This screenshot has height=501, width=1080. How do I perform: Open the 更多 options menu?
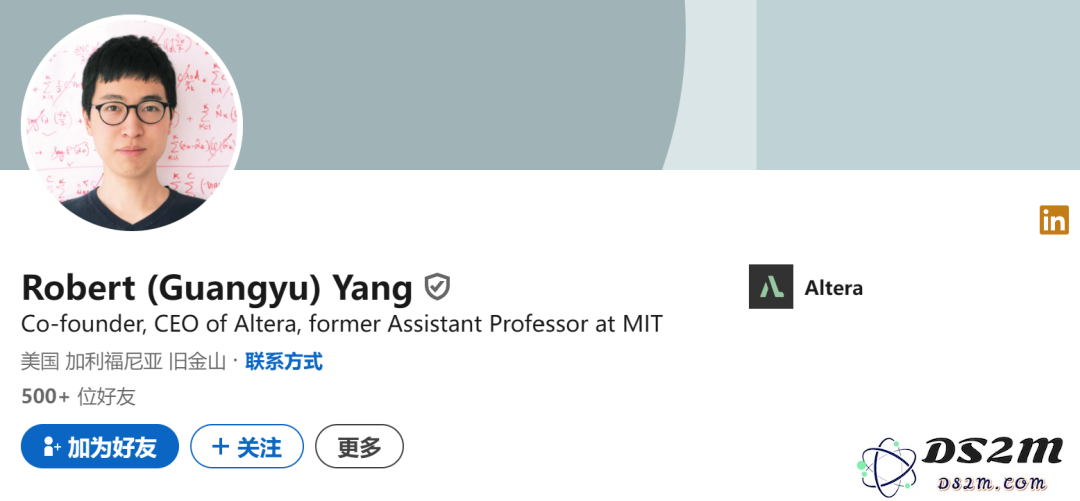pyautogui.click(x=360, y=447)
